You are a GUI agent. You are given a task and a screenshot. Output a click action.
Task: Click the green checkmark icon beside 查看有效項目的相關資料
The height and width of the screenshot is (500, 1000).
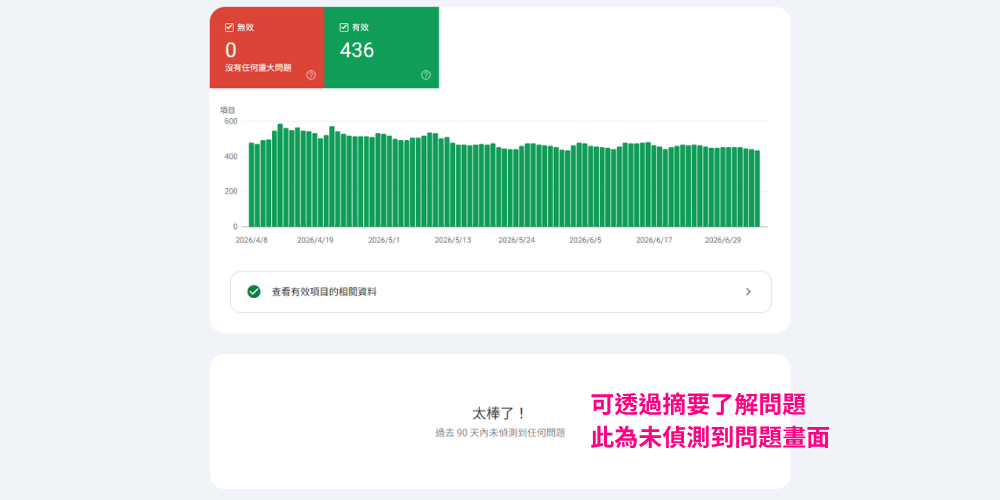[x=254, y=292]
